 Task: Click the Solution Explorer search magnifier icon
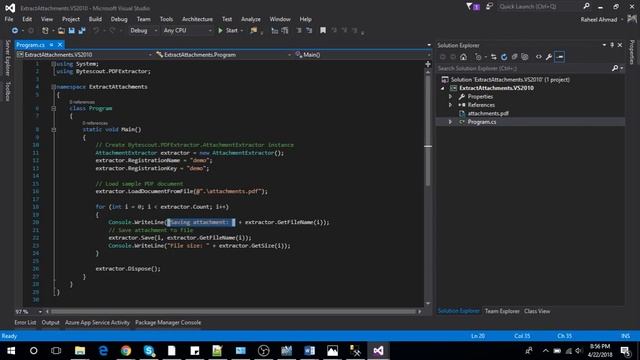[x=615, y=68]
